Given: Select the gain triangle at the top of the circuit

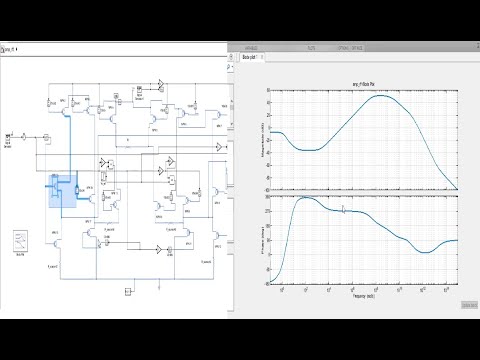Looking at the screenshot, I should [x=161, y=83].
